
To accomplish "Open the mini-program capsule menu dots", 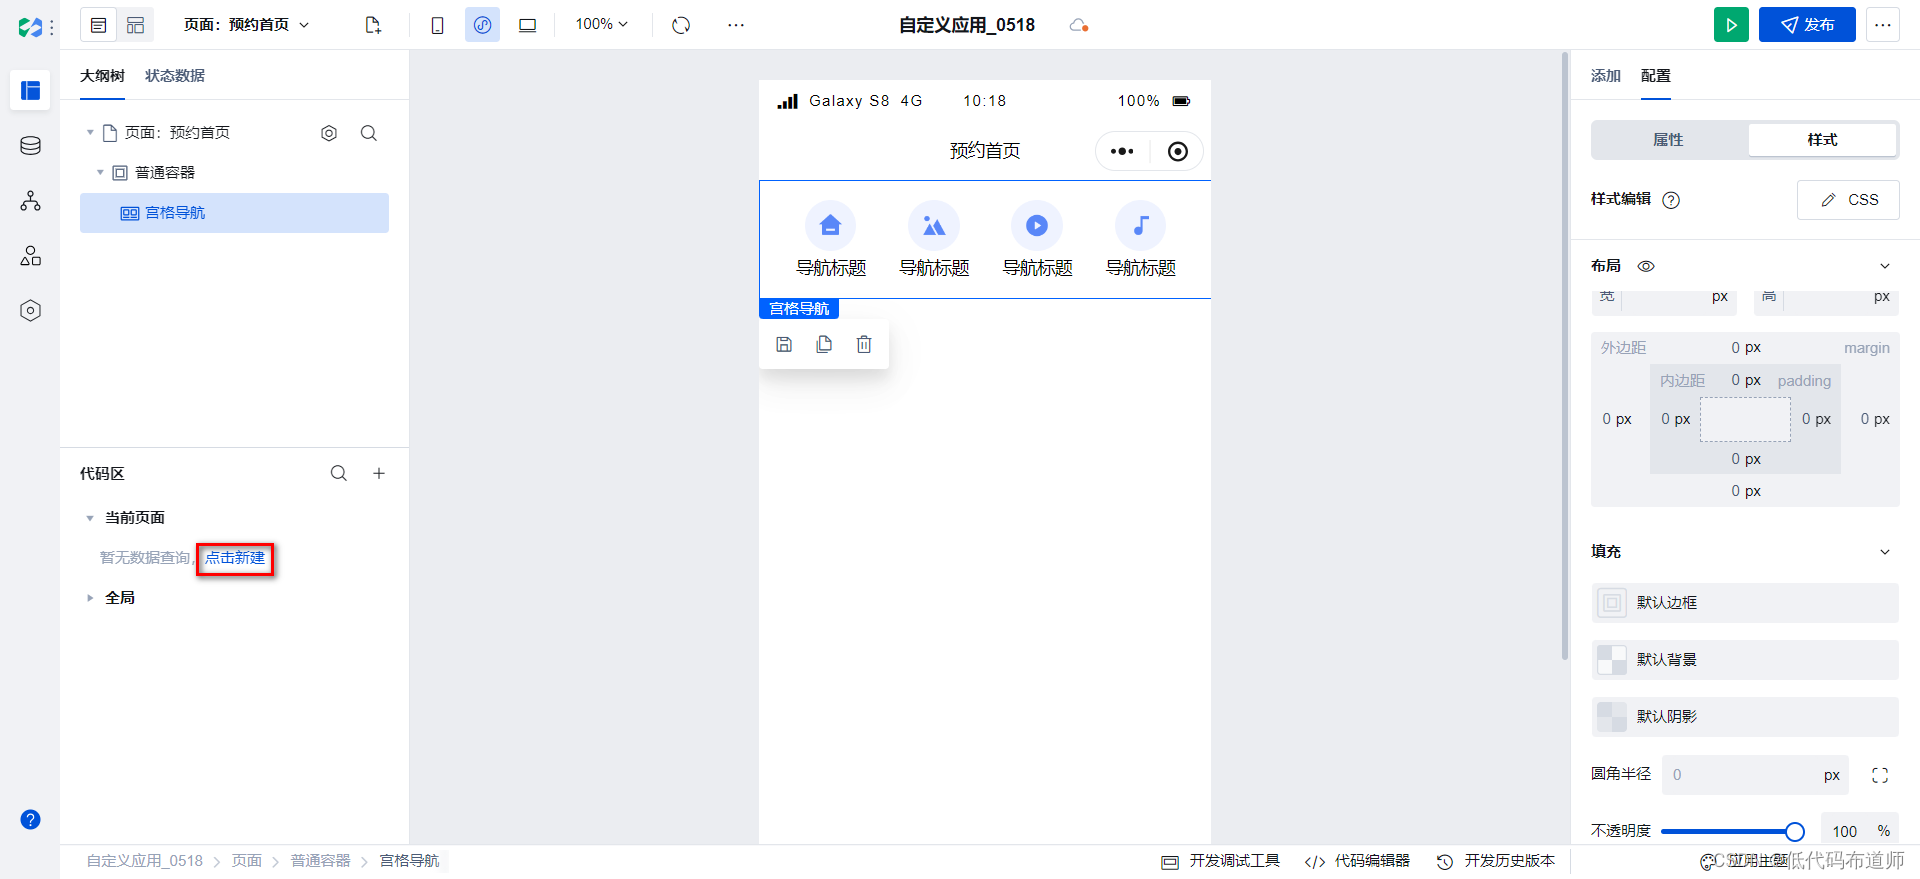I will pos(1122,151).
